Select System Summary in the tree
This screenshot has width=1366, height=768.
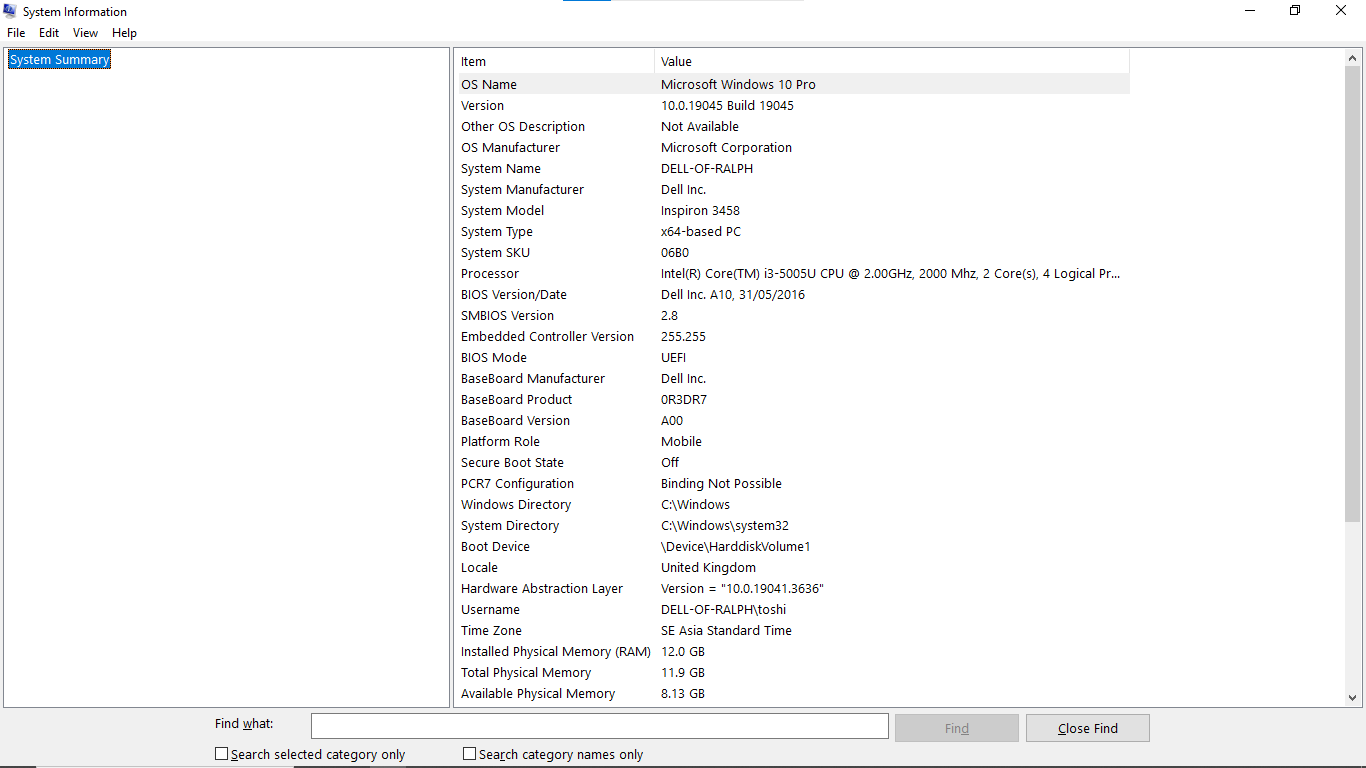(x=59, y=60)
